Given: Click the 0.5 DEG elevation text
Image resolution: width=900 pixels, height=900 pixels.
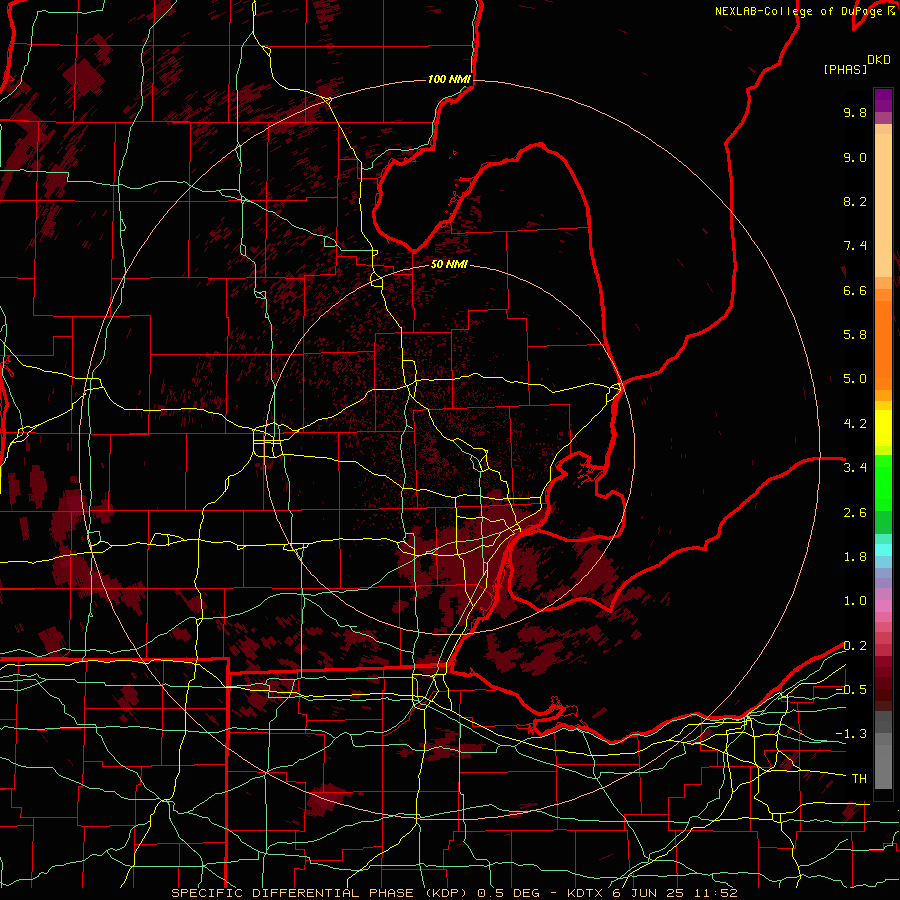Looking at the screenshot, I should (509, 893).
